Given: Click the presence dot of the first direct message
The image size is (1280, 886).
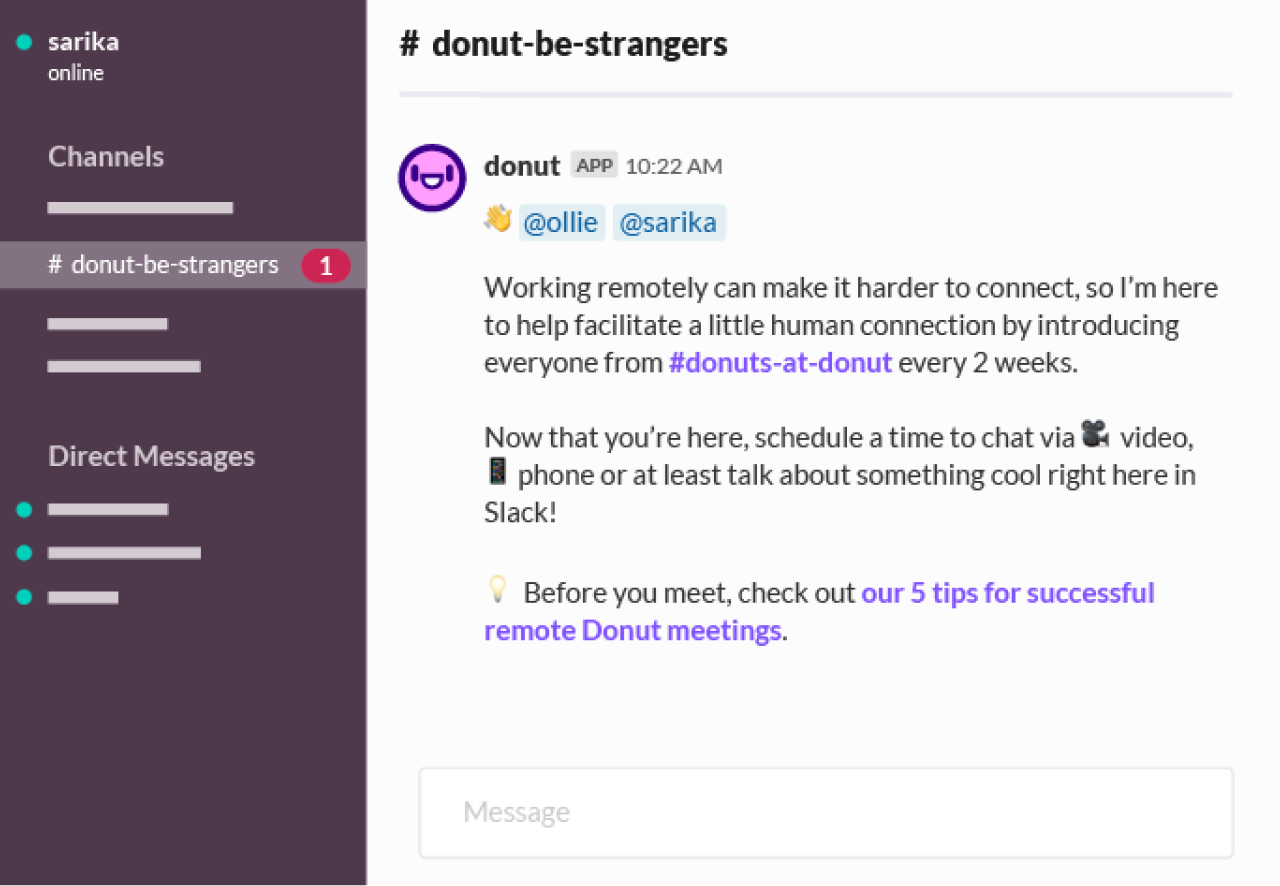Looking at the screenshot, I should 22,509.
